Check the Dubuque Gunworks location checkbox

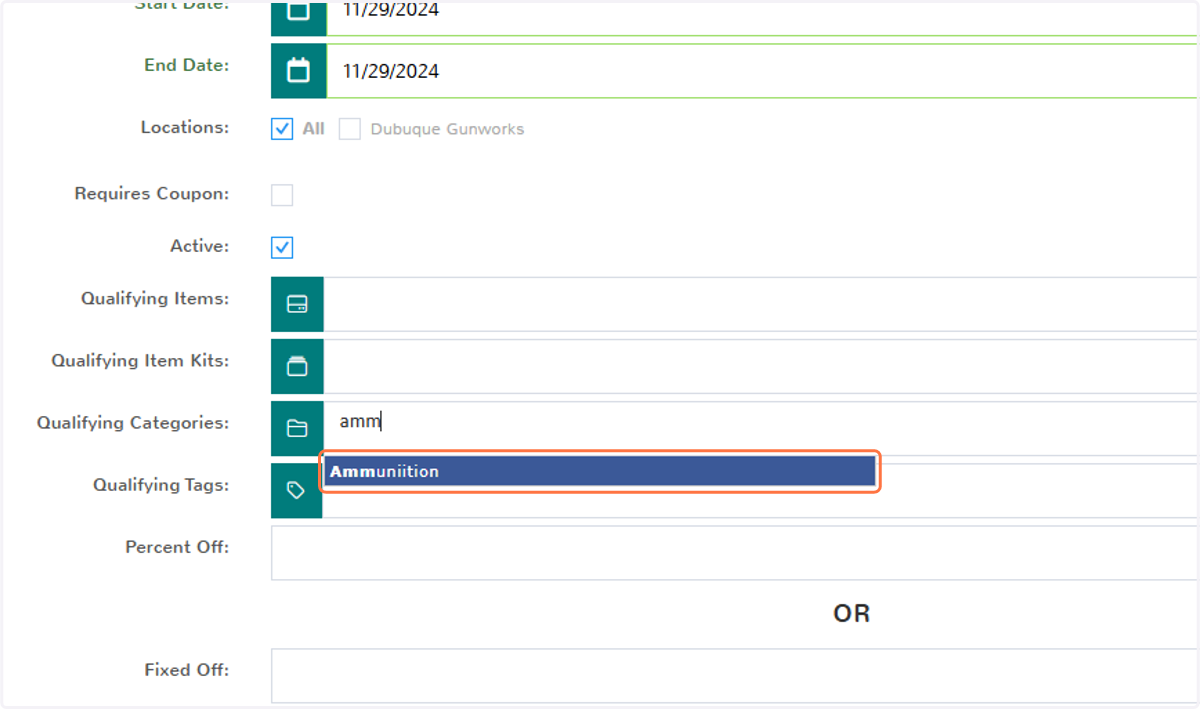point(349,129)
